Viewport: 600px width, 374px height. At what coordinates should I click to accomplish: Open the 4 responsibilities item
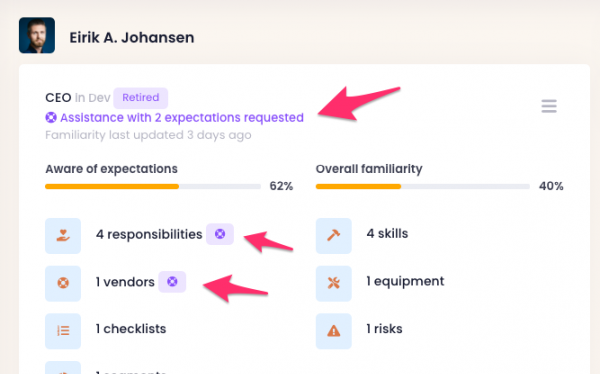(x=149, y=234)
